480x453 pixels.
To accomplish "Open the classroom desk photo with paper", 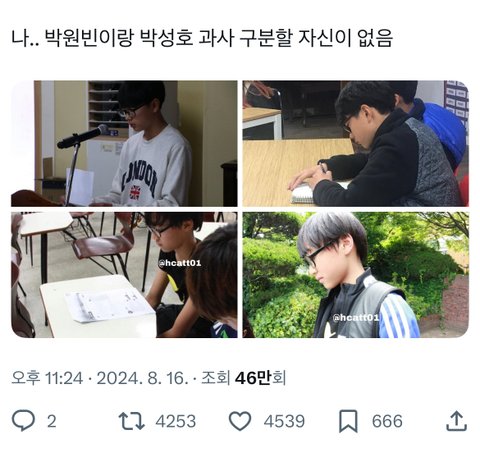I will click(124, 275).
